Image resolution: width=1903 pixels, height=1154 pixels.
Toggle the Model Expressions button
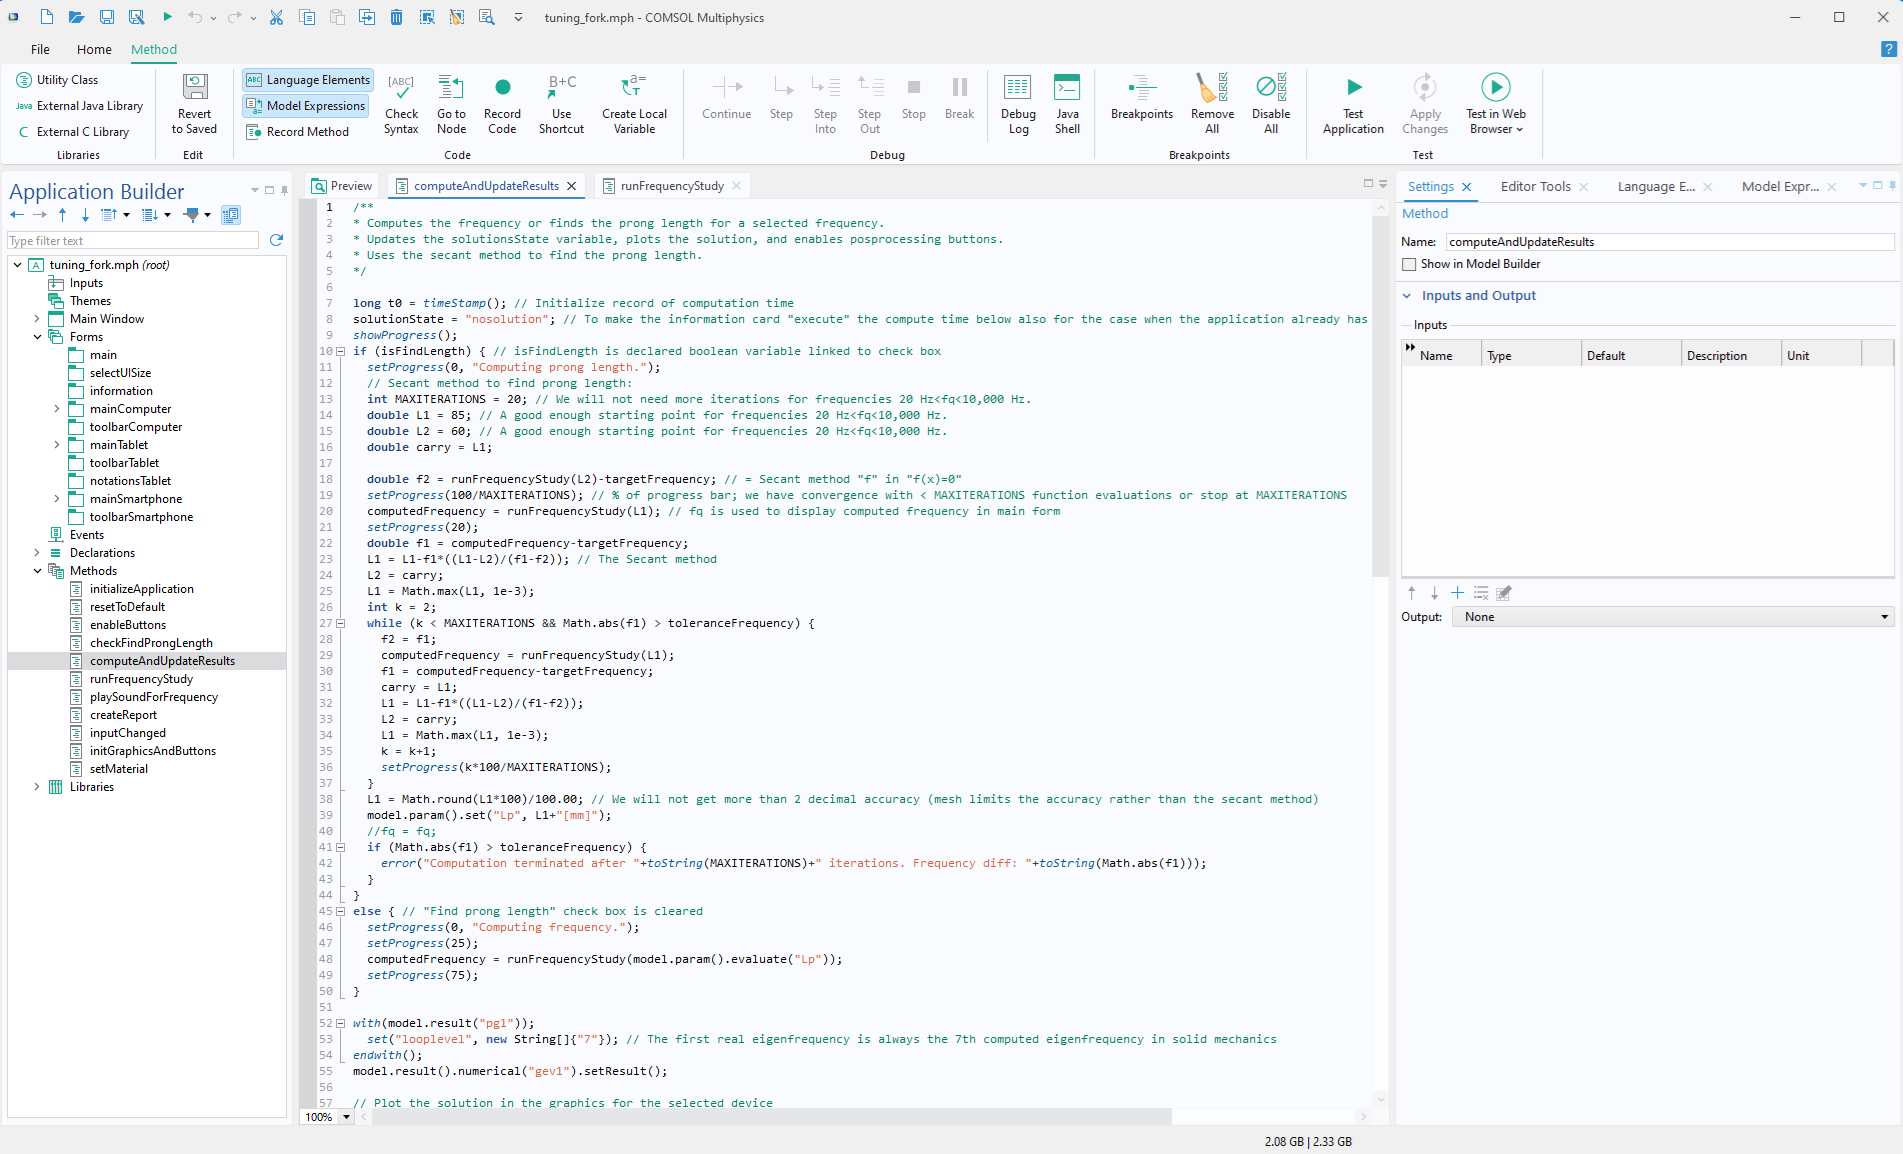(306, 106)
